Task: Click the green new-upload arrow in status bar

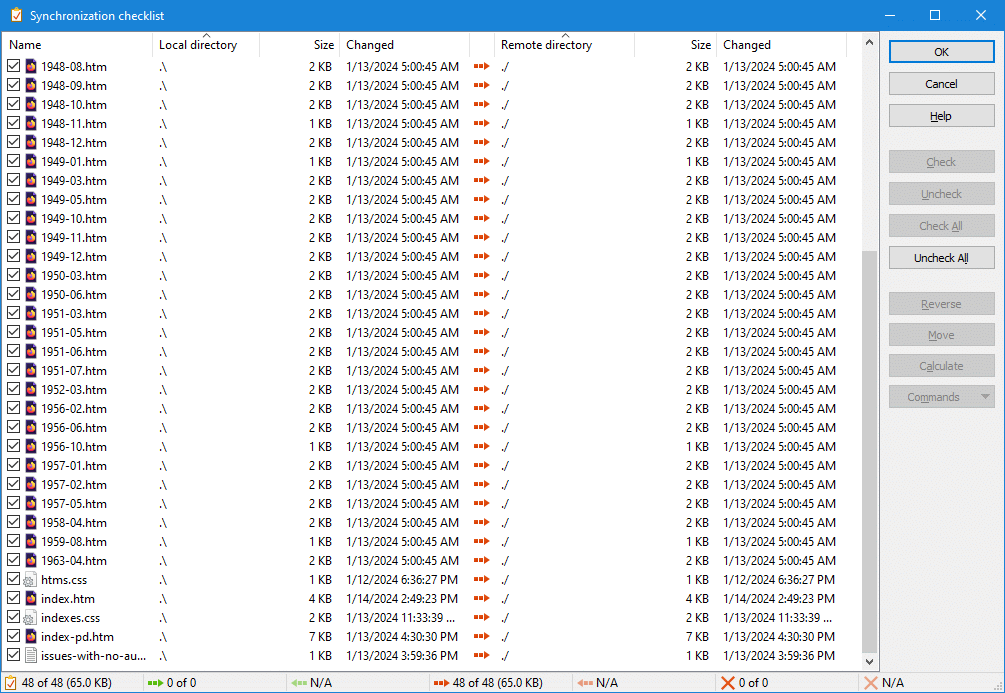Action: [x=155, y=683]
